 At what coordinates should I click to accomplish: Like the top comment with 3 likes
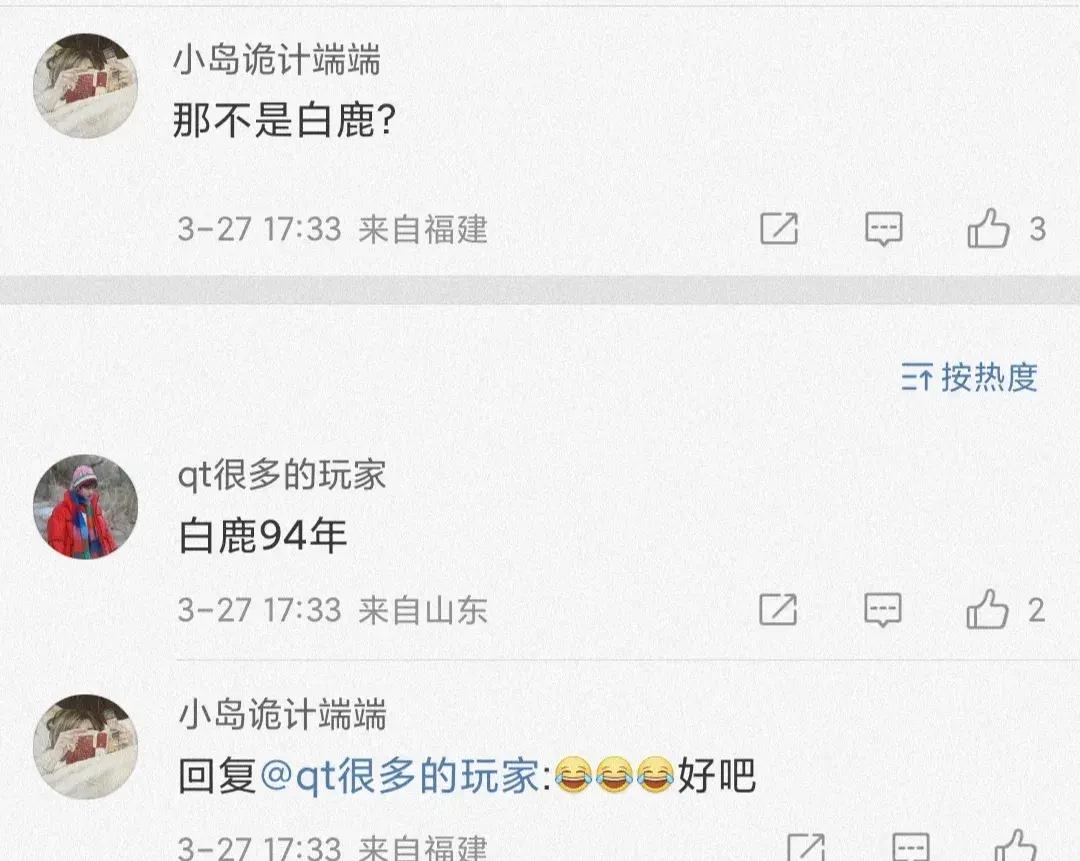pyautogui.click(x=988, y=228)
